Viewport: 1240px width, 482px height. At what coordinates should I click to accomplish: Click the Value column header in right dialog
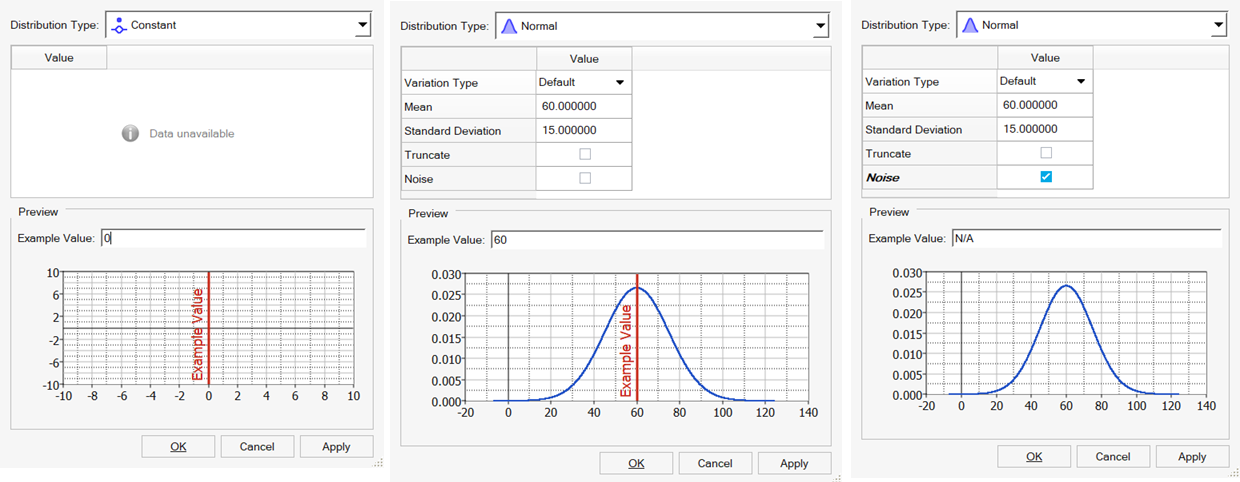pyautogui.click(x=1045, y=58)
